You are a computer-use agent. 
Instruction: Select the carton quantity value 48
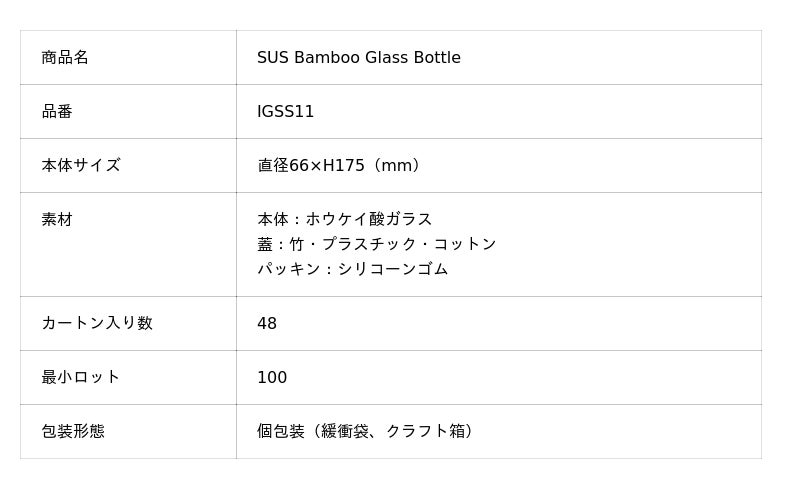(267, 324)
